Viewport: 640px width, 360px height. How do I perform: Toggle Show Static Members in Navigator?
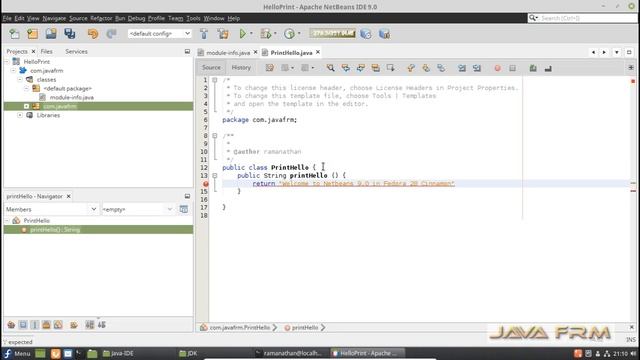tap(35, 325)
